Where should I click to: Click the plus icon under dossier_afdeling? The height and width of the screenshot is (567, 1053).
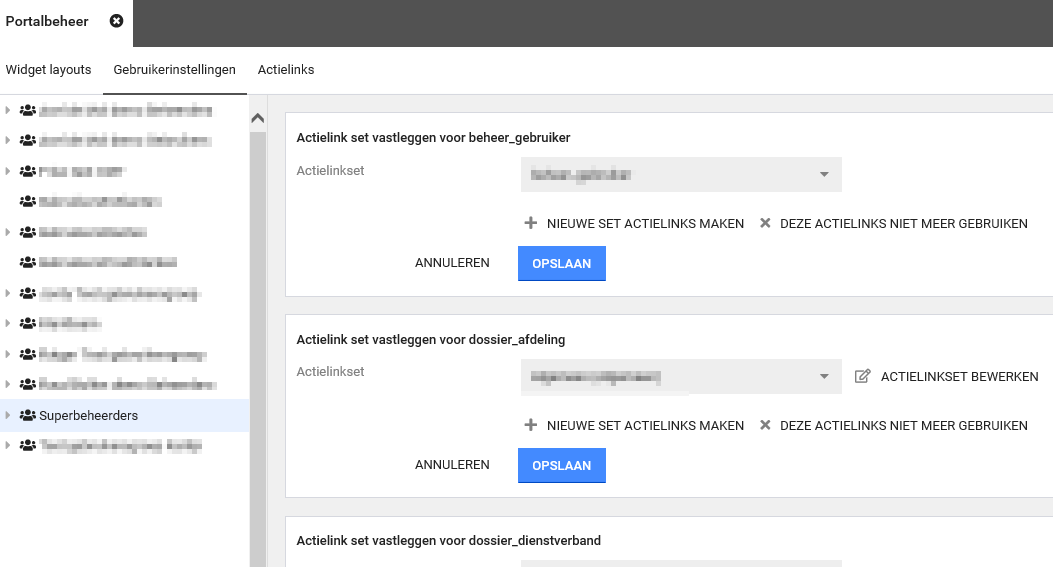point(531,426)
